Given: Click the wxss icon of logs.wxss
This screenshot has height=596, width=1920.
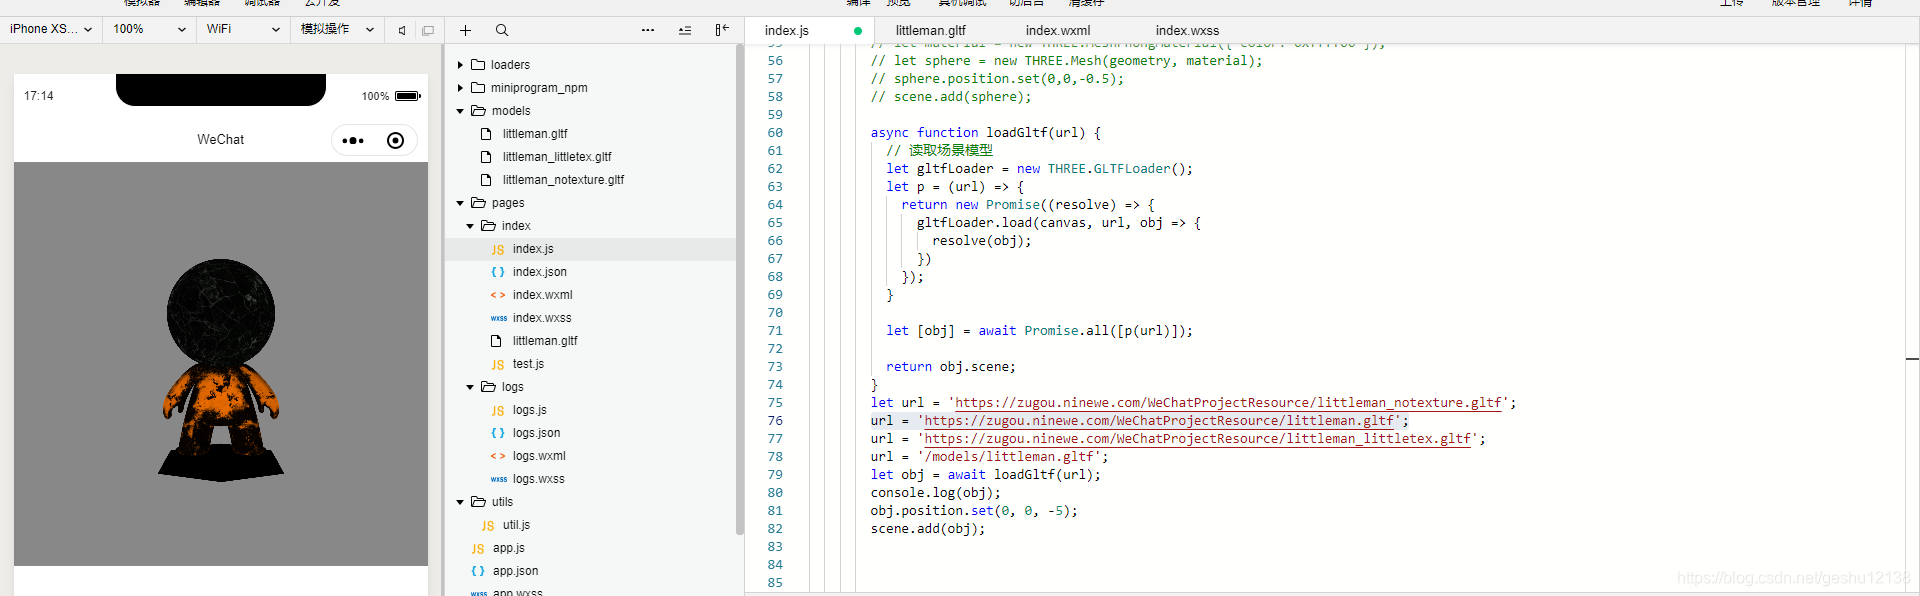Looking at the screenshot, I should click(499, 479).
